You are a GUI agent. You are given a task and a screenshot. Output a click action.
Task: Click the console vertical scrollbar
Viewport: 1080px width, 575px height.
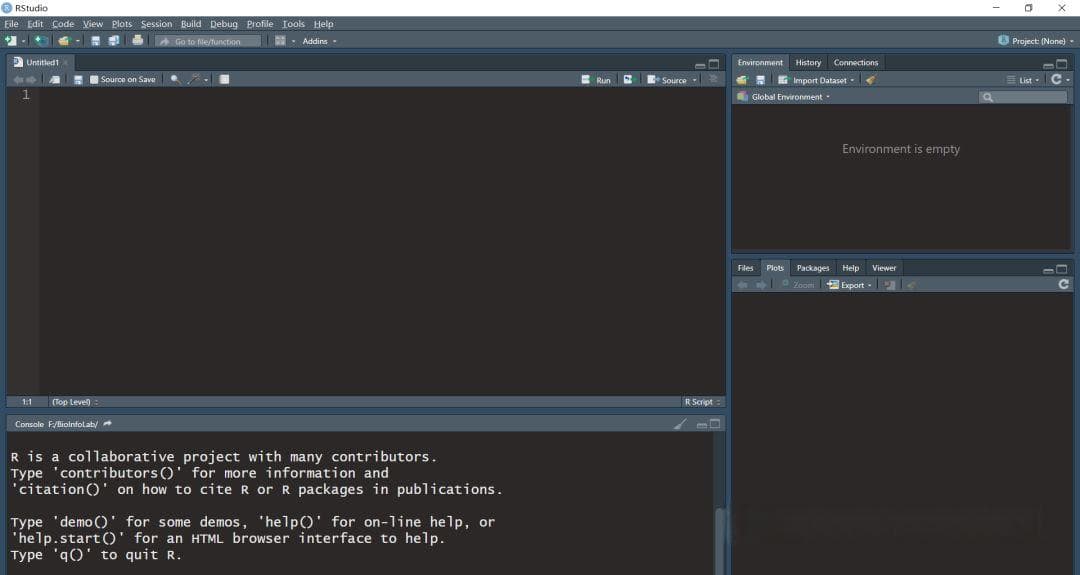click(x=720, y=540)
